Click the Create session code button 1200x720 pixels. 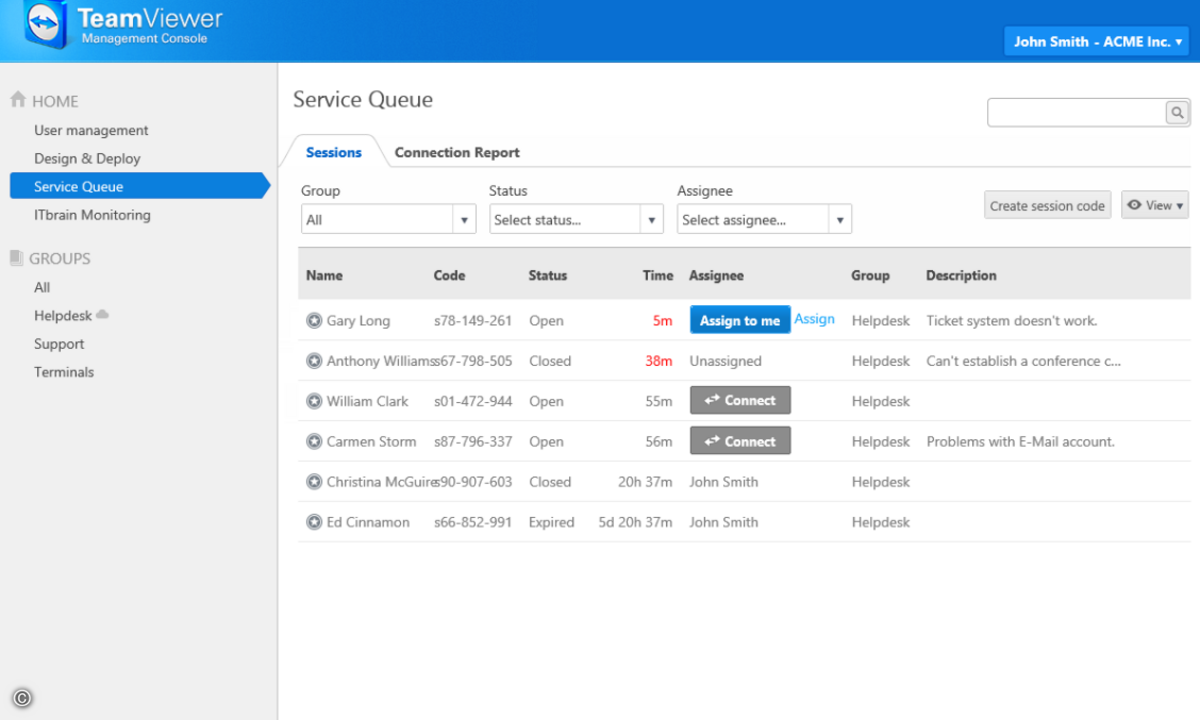1047,205
